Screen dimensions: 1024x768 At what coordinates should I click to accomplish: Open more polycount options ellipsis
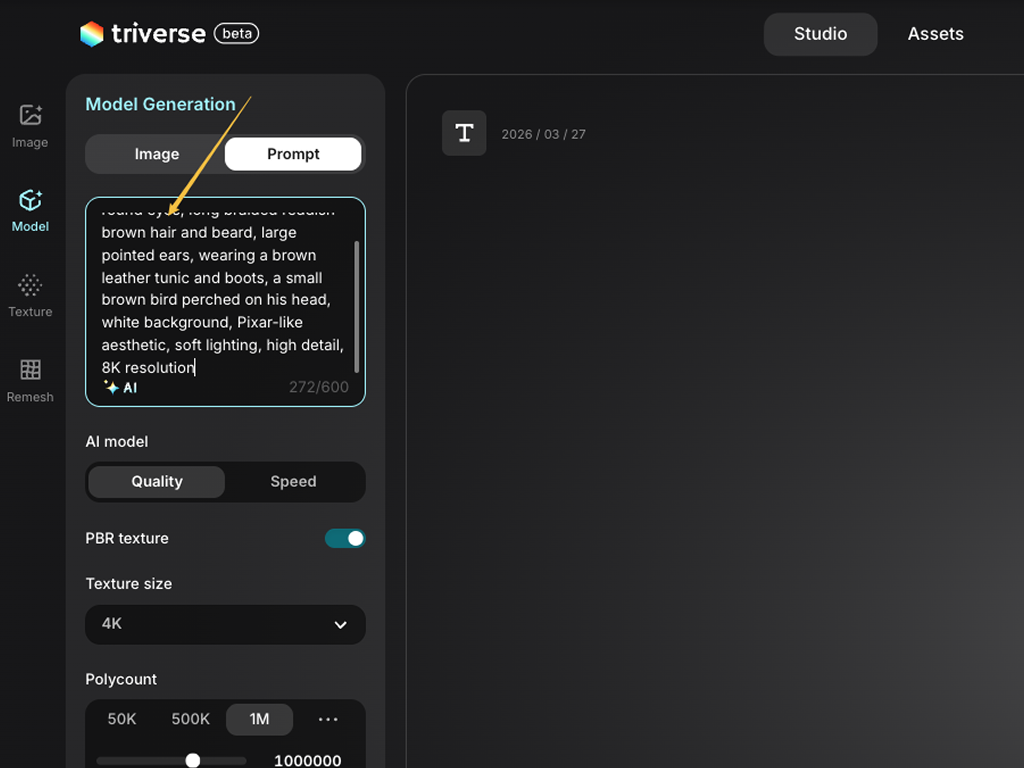pyautogui.click(x=327, y=719)
